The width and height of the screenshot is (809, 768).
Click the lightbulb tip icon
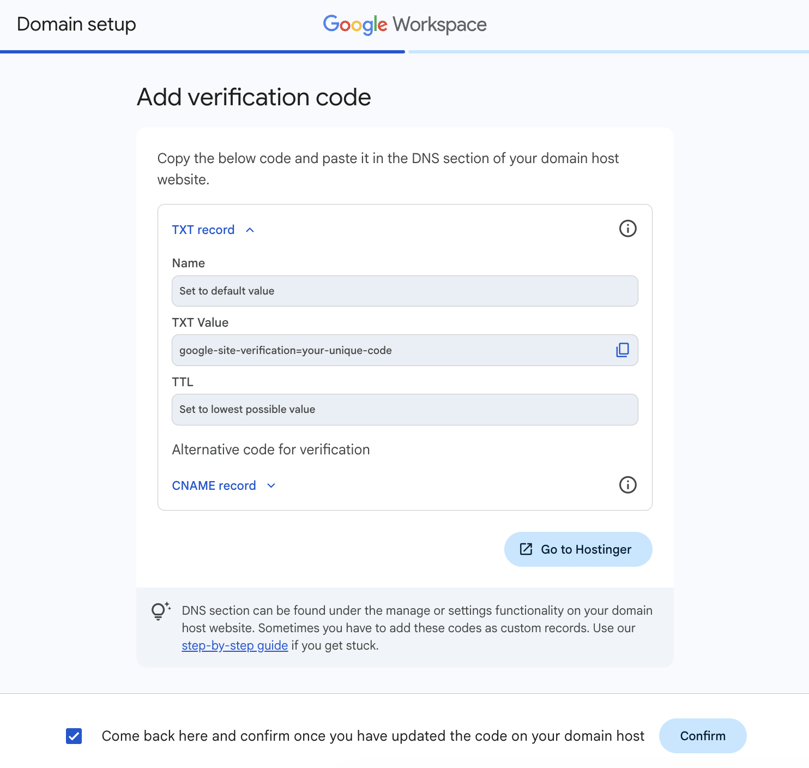pos(160,611)
